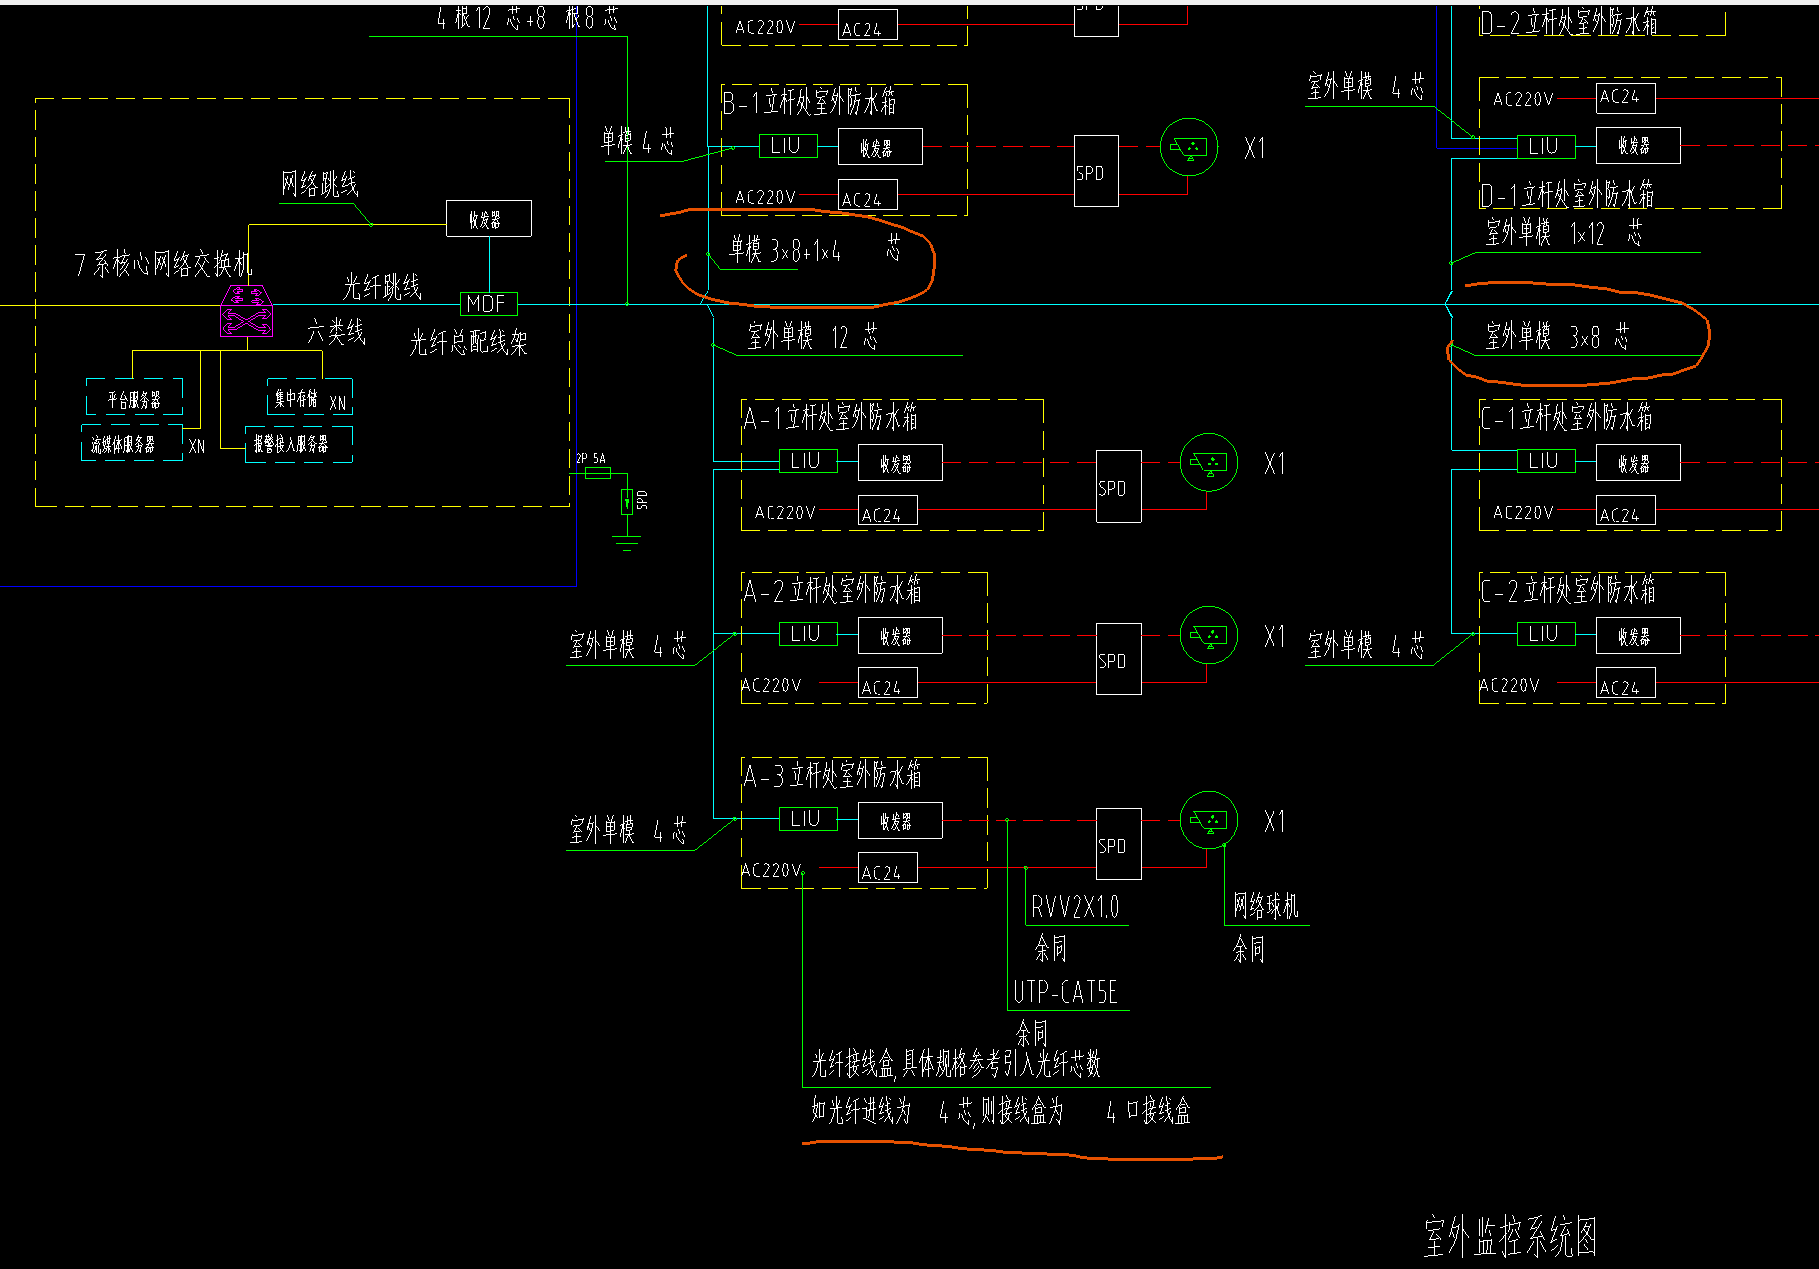This screenshot has width=1819, height=1269.
Task: Select the D-1立杆处室外防水箱 title
Action: [x=1568, y=194]
